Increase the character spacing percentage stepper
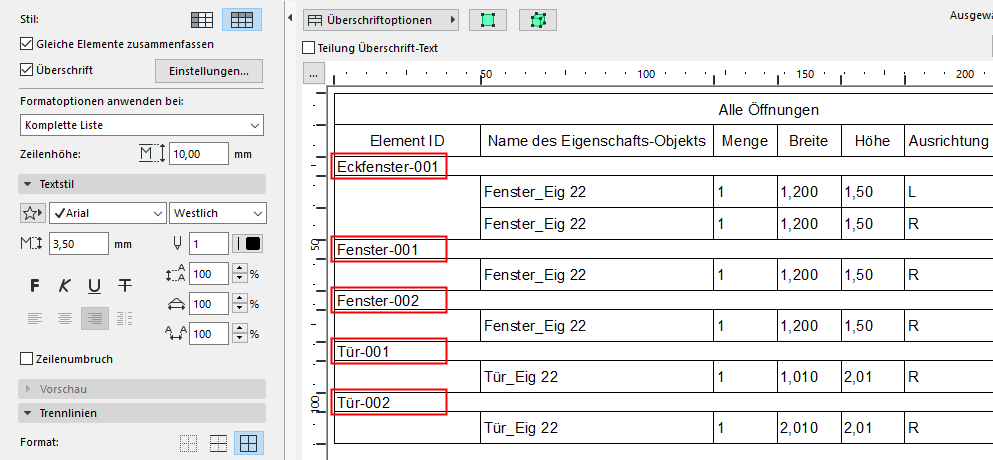993x460 pixels. point(239,329)
